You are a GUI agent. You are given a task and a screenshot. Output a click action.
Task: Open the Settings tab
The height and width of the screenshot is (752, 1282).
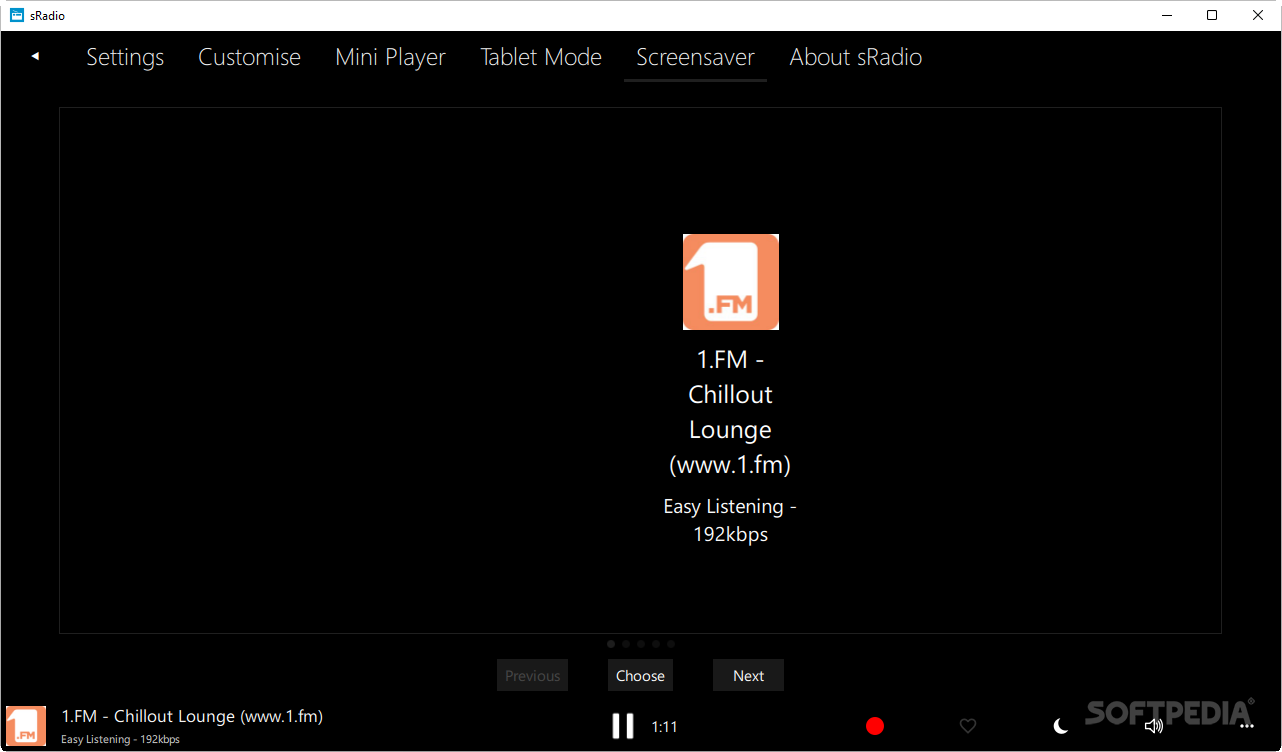pyautogui.click(x=125, y=57)
